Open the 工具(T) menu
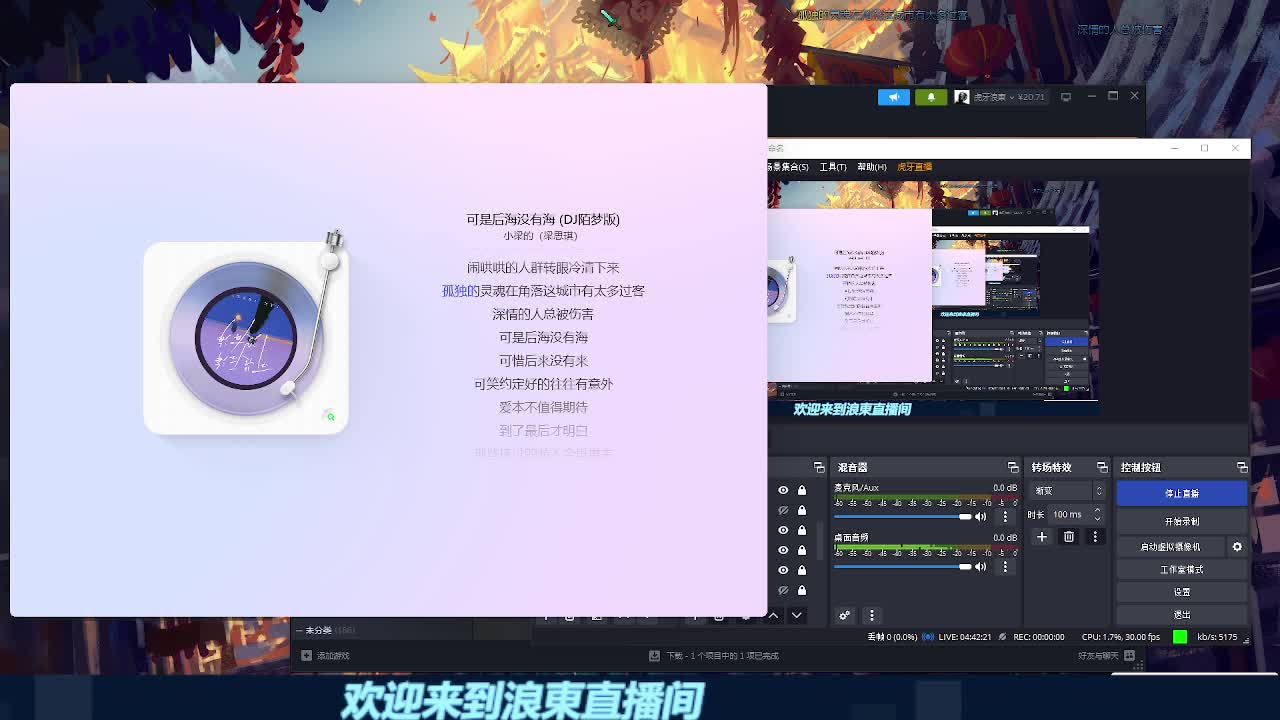The width and height of the screenshot is (1280, 720). coord(832,167)
